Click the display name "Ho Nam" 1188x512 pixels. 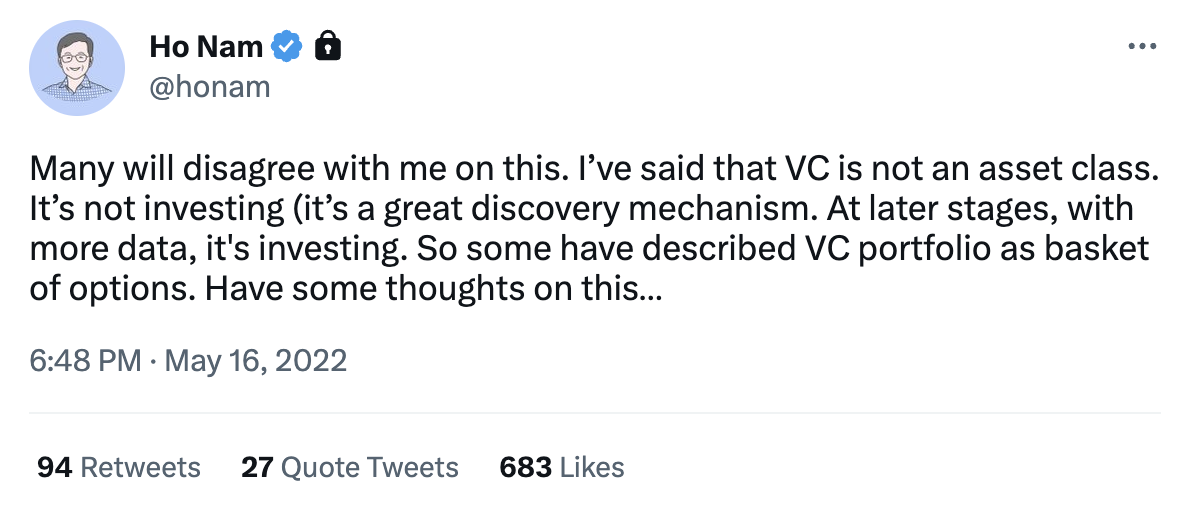click(x=206, y=46)
